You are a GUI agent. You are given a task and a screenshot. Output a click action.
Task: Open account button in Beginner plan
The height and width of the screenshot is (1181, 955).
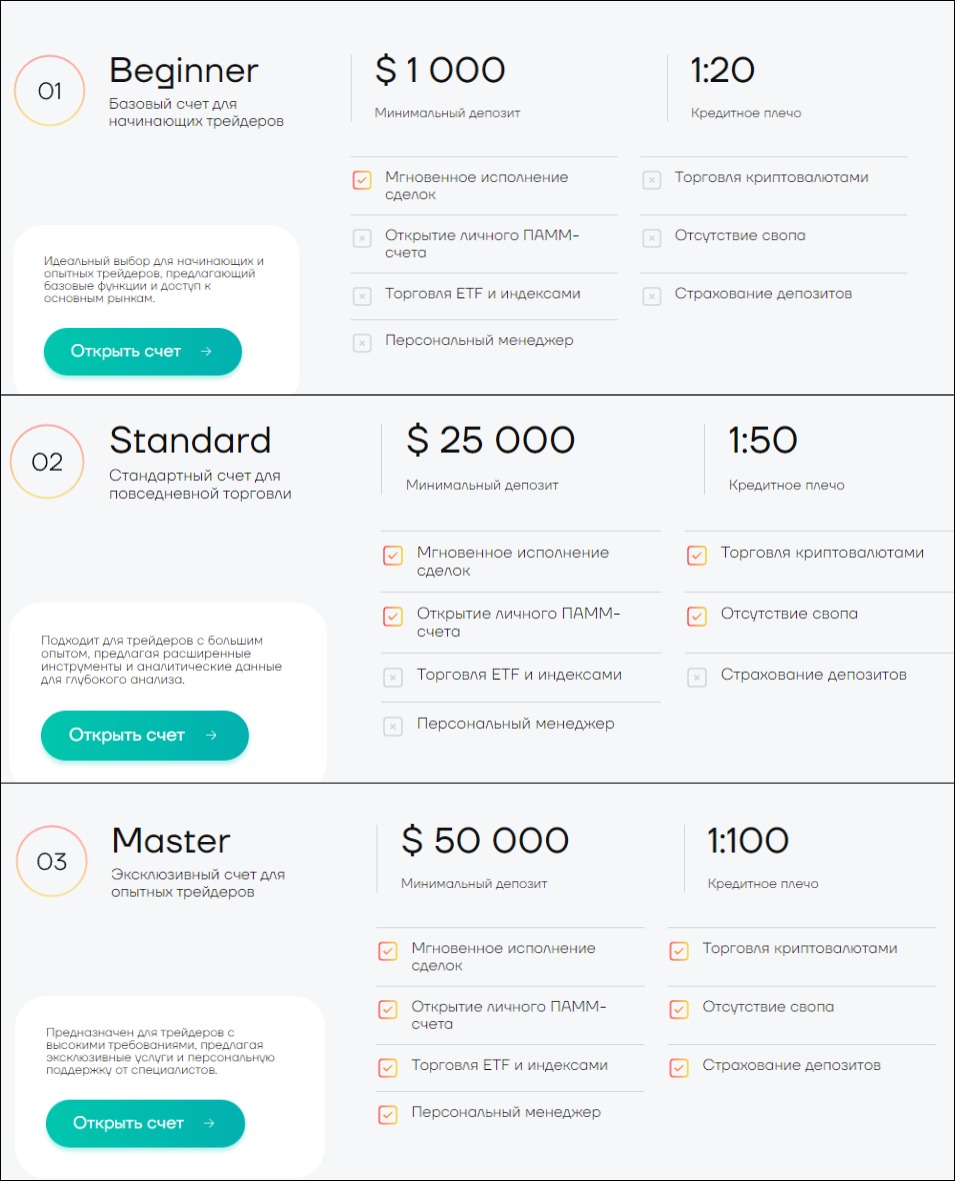[142, 352]
